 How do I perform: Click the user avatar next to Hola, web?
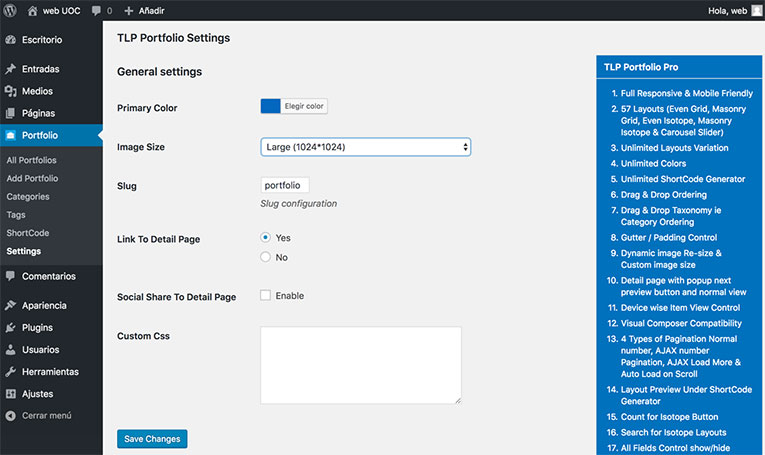coord(757,11)
